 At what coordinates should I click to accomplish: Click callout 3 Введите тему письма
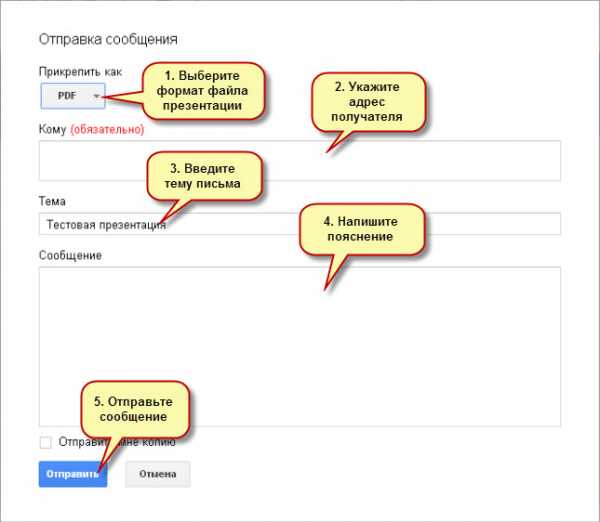coord(204,177)
